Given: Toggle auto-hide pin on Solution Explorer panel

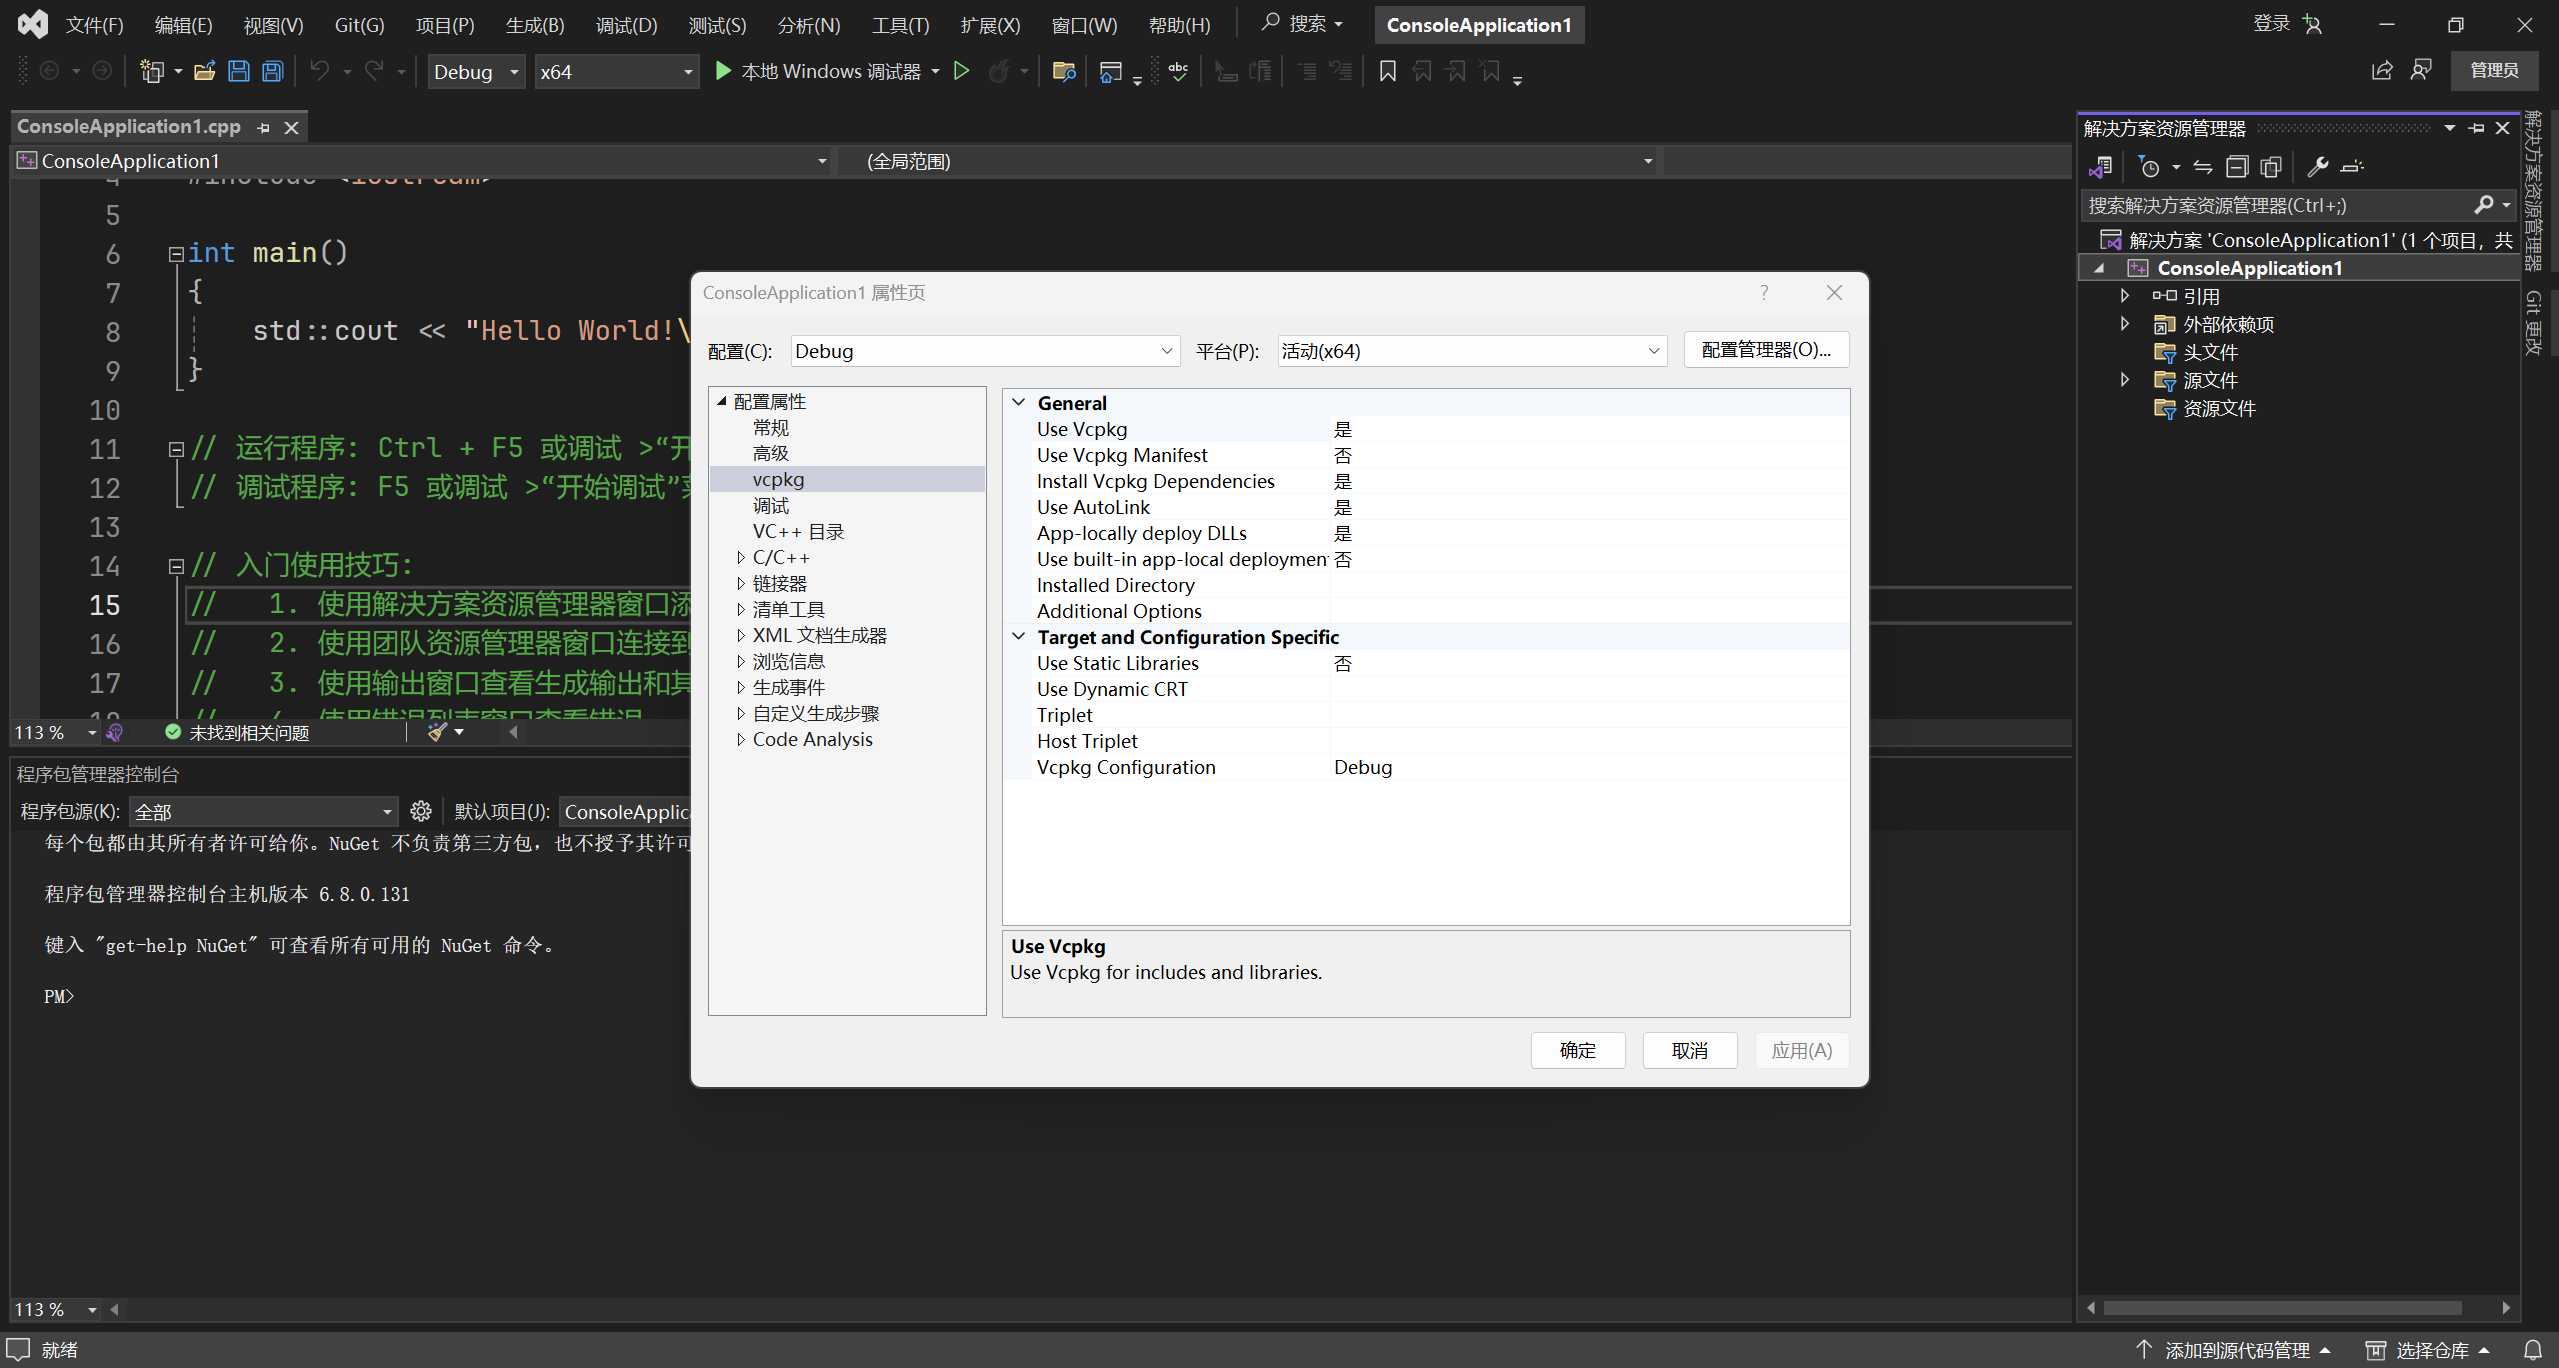Looking at the screenshot, I should pyautogui.click(x=2476, y=128).
